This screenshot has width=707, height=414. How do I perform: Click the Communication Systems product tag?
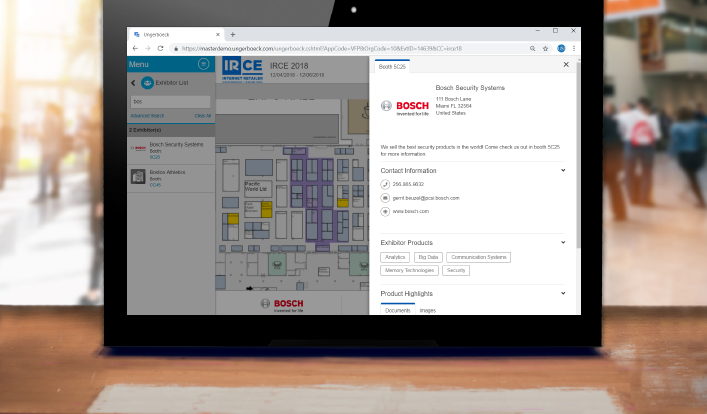478,257
